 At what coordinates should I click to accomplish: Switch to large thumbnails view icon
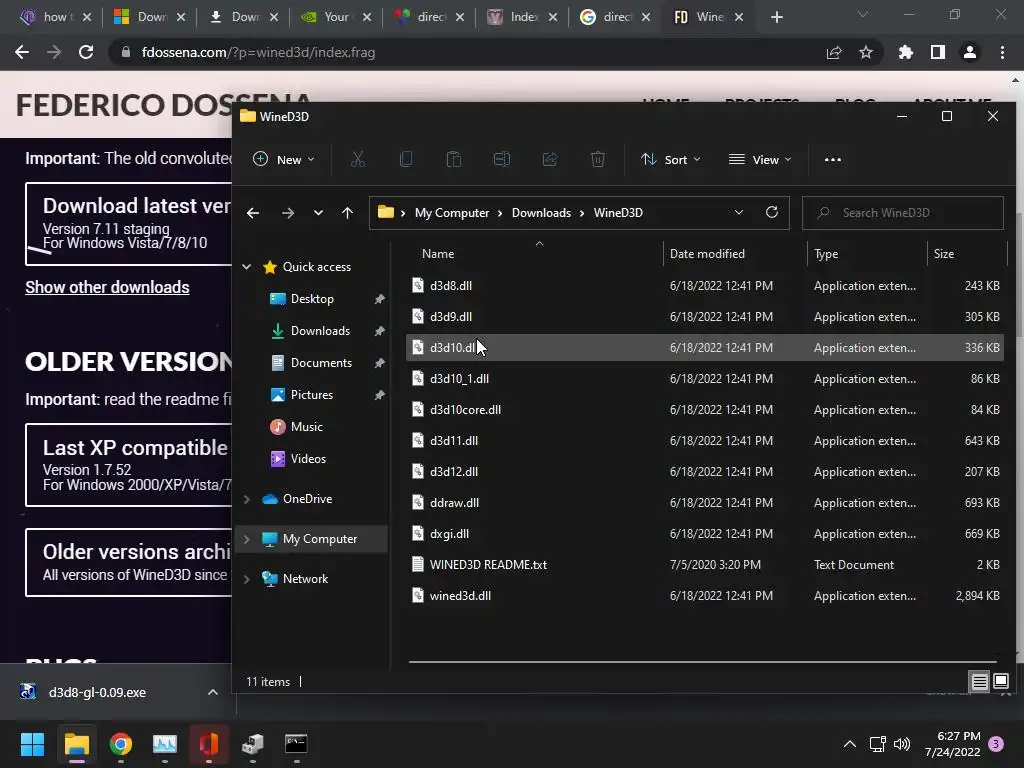click(x=1000, y=682)
